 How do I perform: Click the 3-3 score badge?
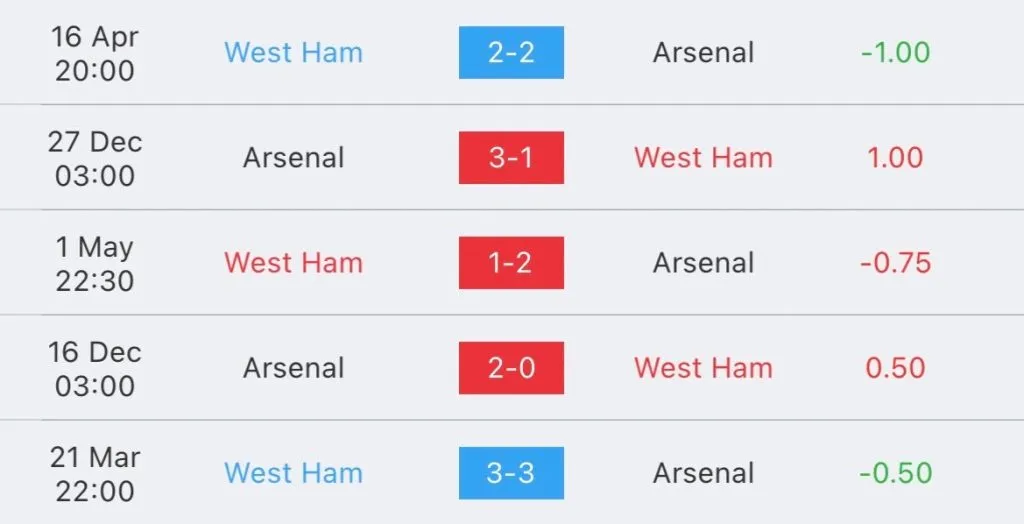click(x=511, y=473)
